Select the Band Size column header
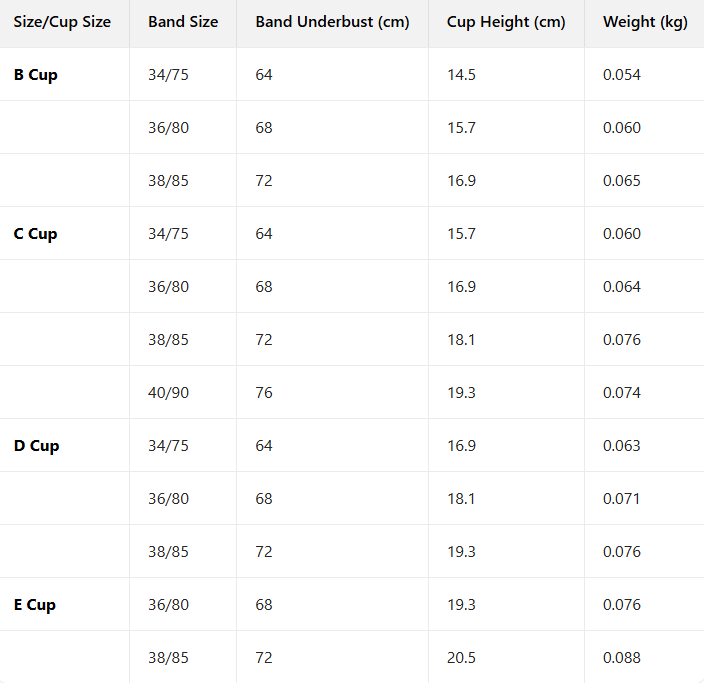The width and height of the screenshot is (704, 683). pos(183,22)
